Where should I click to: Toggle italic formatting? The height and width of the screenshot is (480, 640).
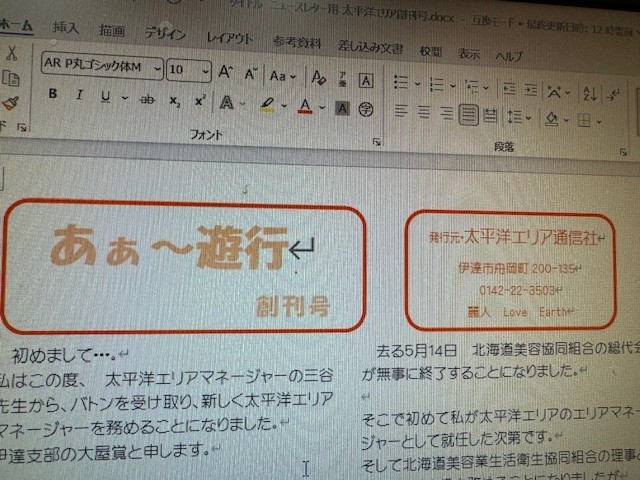pos(78,97)
